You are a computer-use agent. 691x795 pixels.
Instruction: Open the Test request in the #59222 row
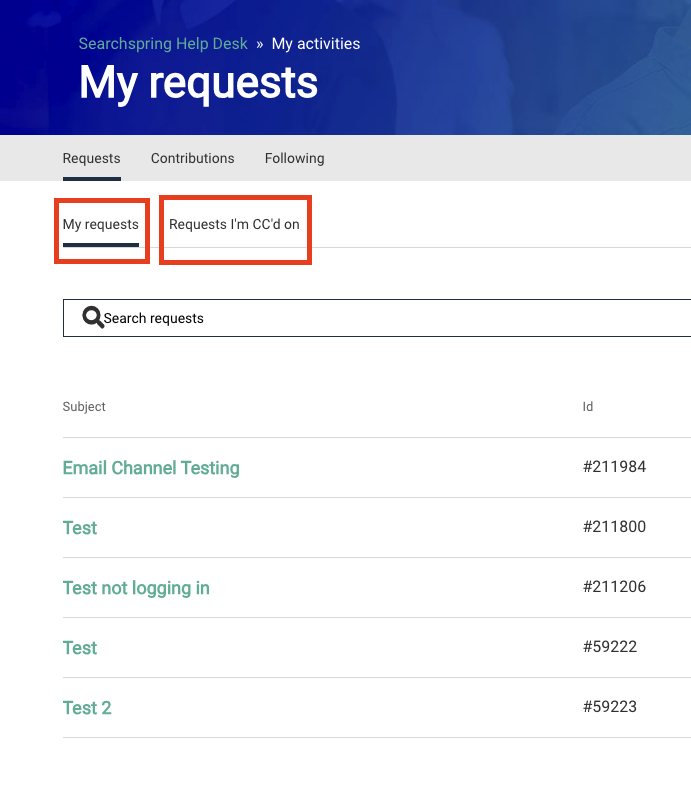click(80, 648)
